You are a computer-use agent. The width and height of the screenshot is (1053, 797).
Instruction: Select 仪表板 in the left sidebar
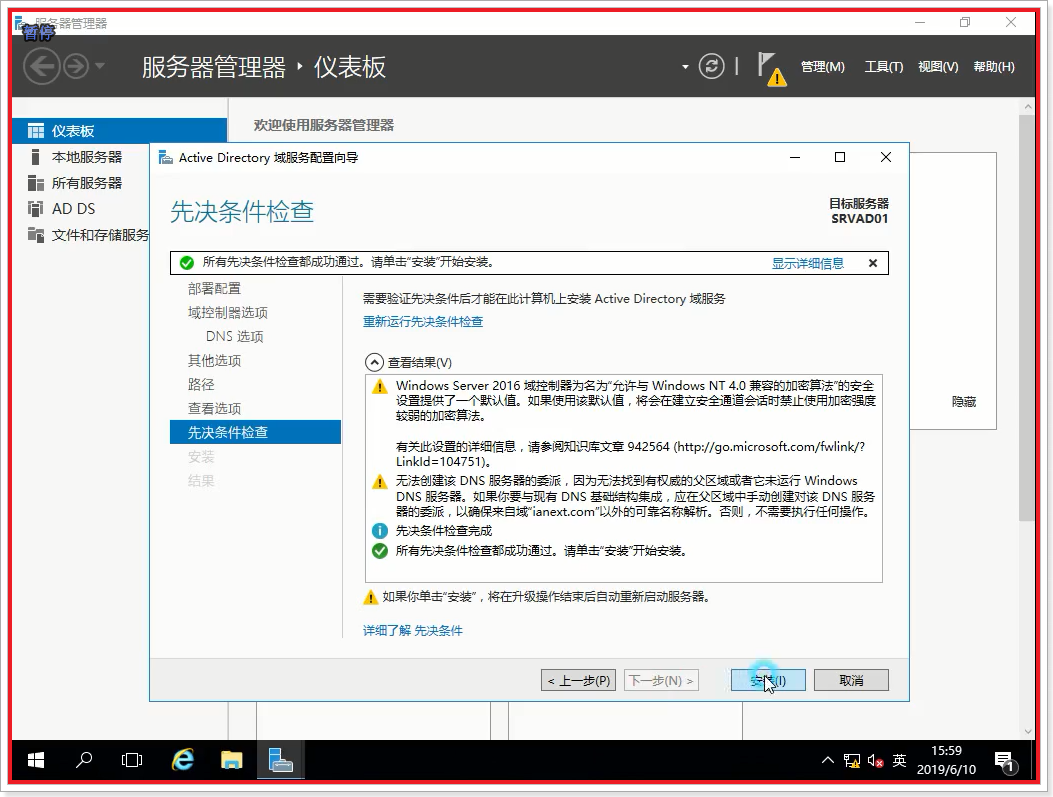(x=120, y=131)
